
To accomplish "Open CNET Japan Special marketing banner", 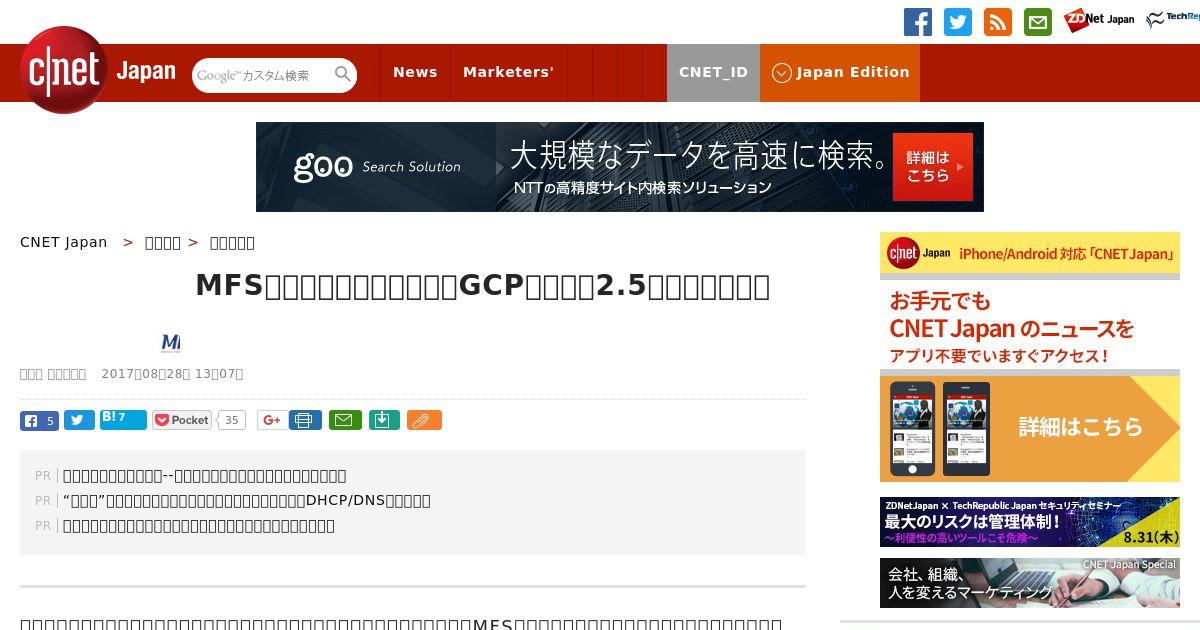I will pyautogui.click(x=1030, y=583).
